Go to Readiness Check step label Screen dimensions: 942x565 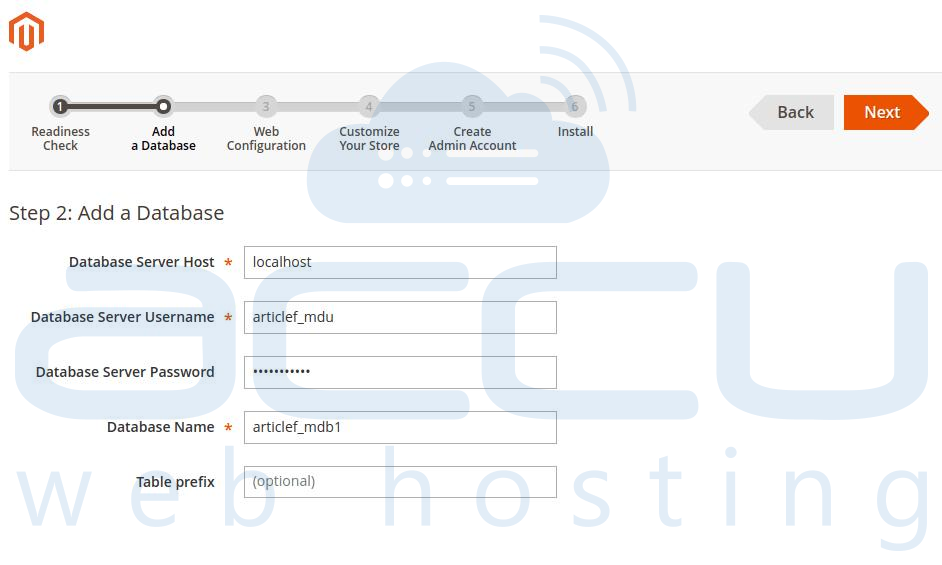(60, 138)
